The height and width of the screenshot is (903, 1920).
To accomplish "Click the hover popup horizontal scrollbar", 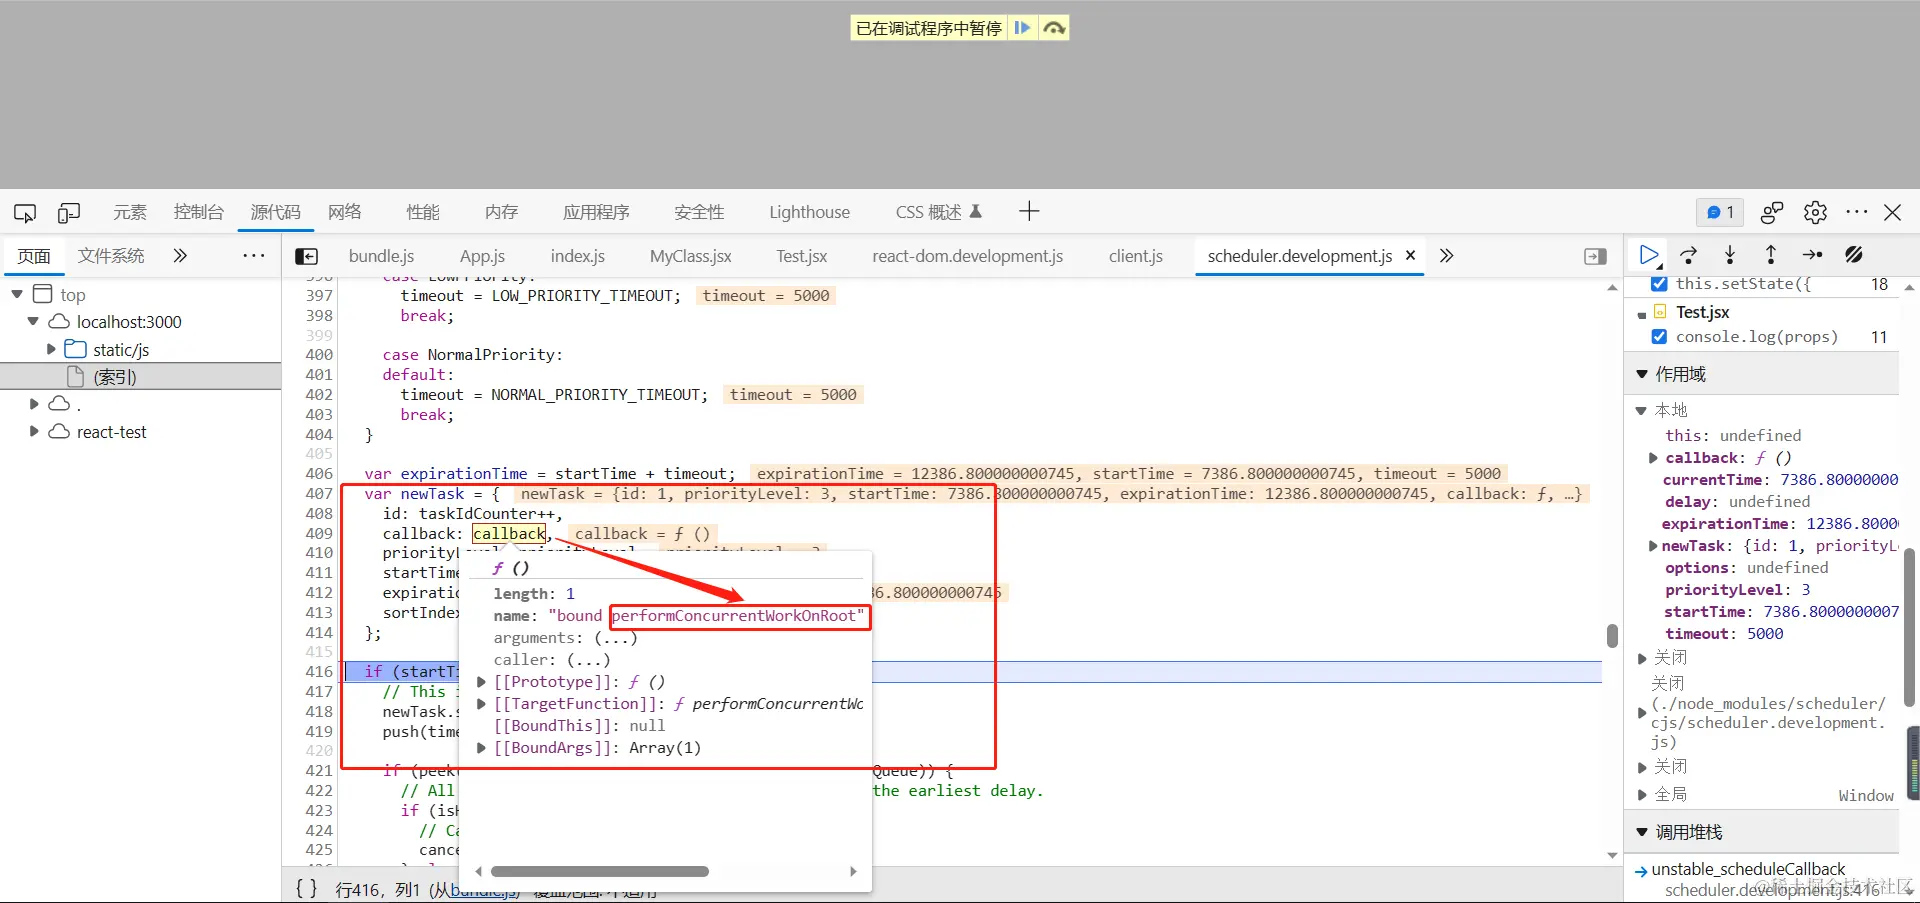I will [600, 871].
